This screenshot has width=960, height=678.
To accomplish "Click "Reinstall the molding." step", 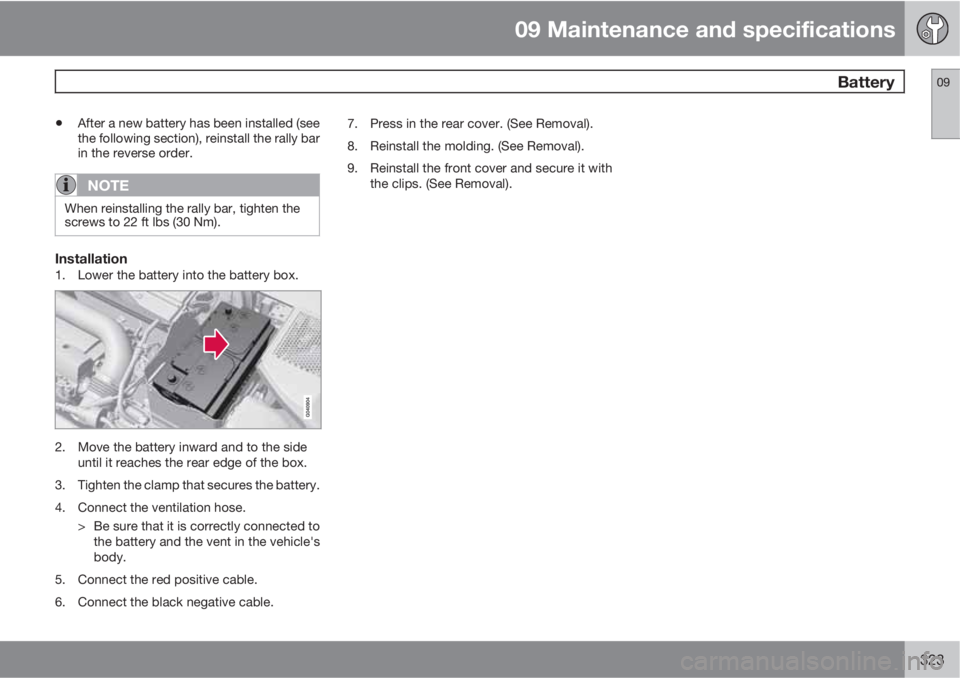I will pyautogui.click(x=477, y=146).
